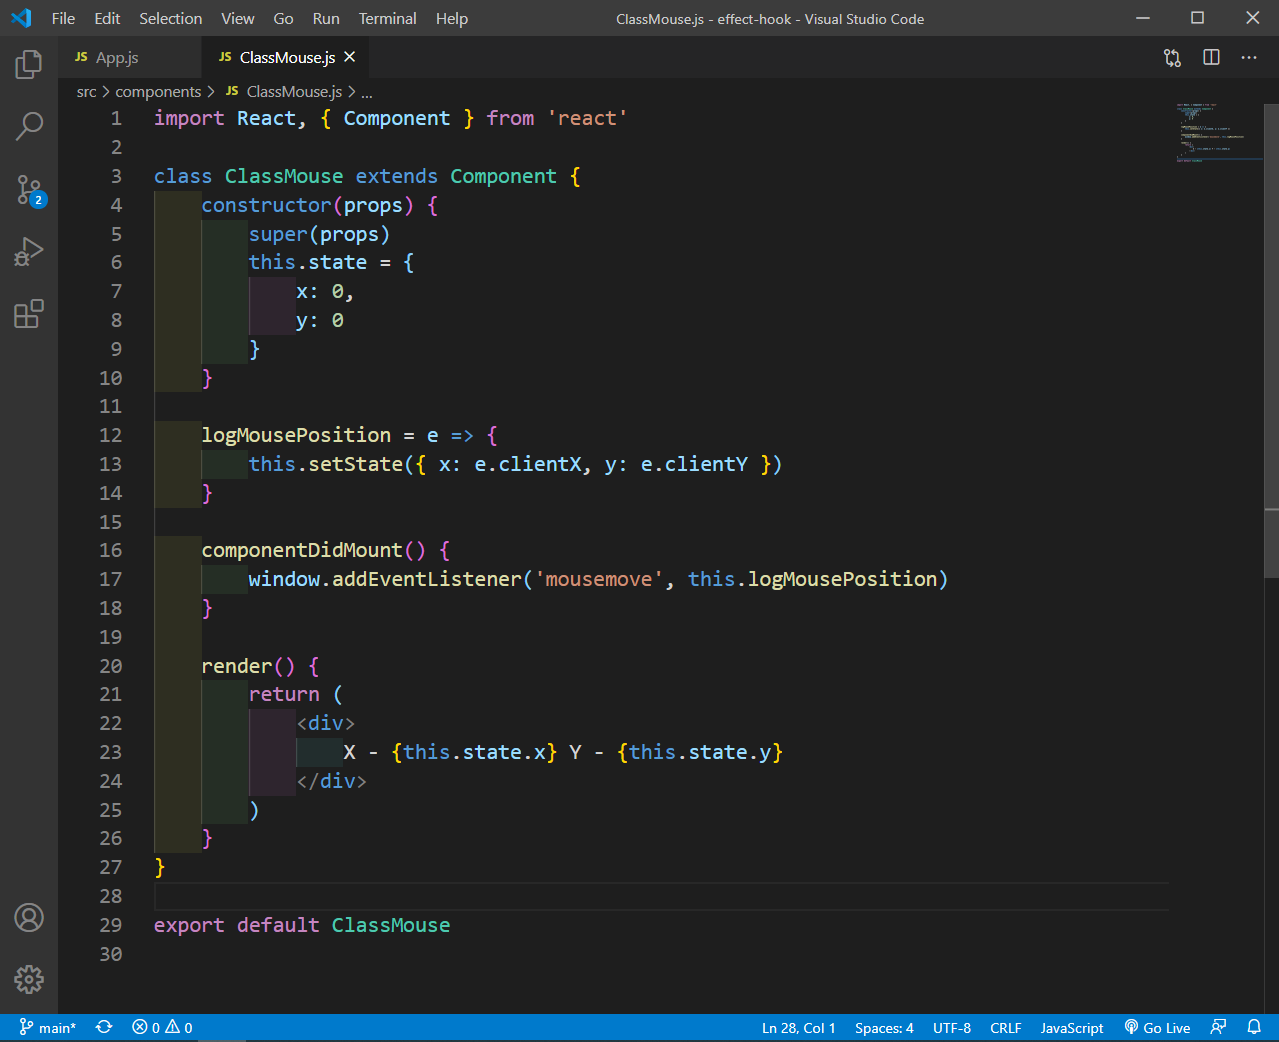Click the breadcrumb ellipsis symbol entry

[x=367, y=92]
